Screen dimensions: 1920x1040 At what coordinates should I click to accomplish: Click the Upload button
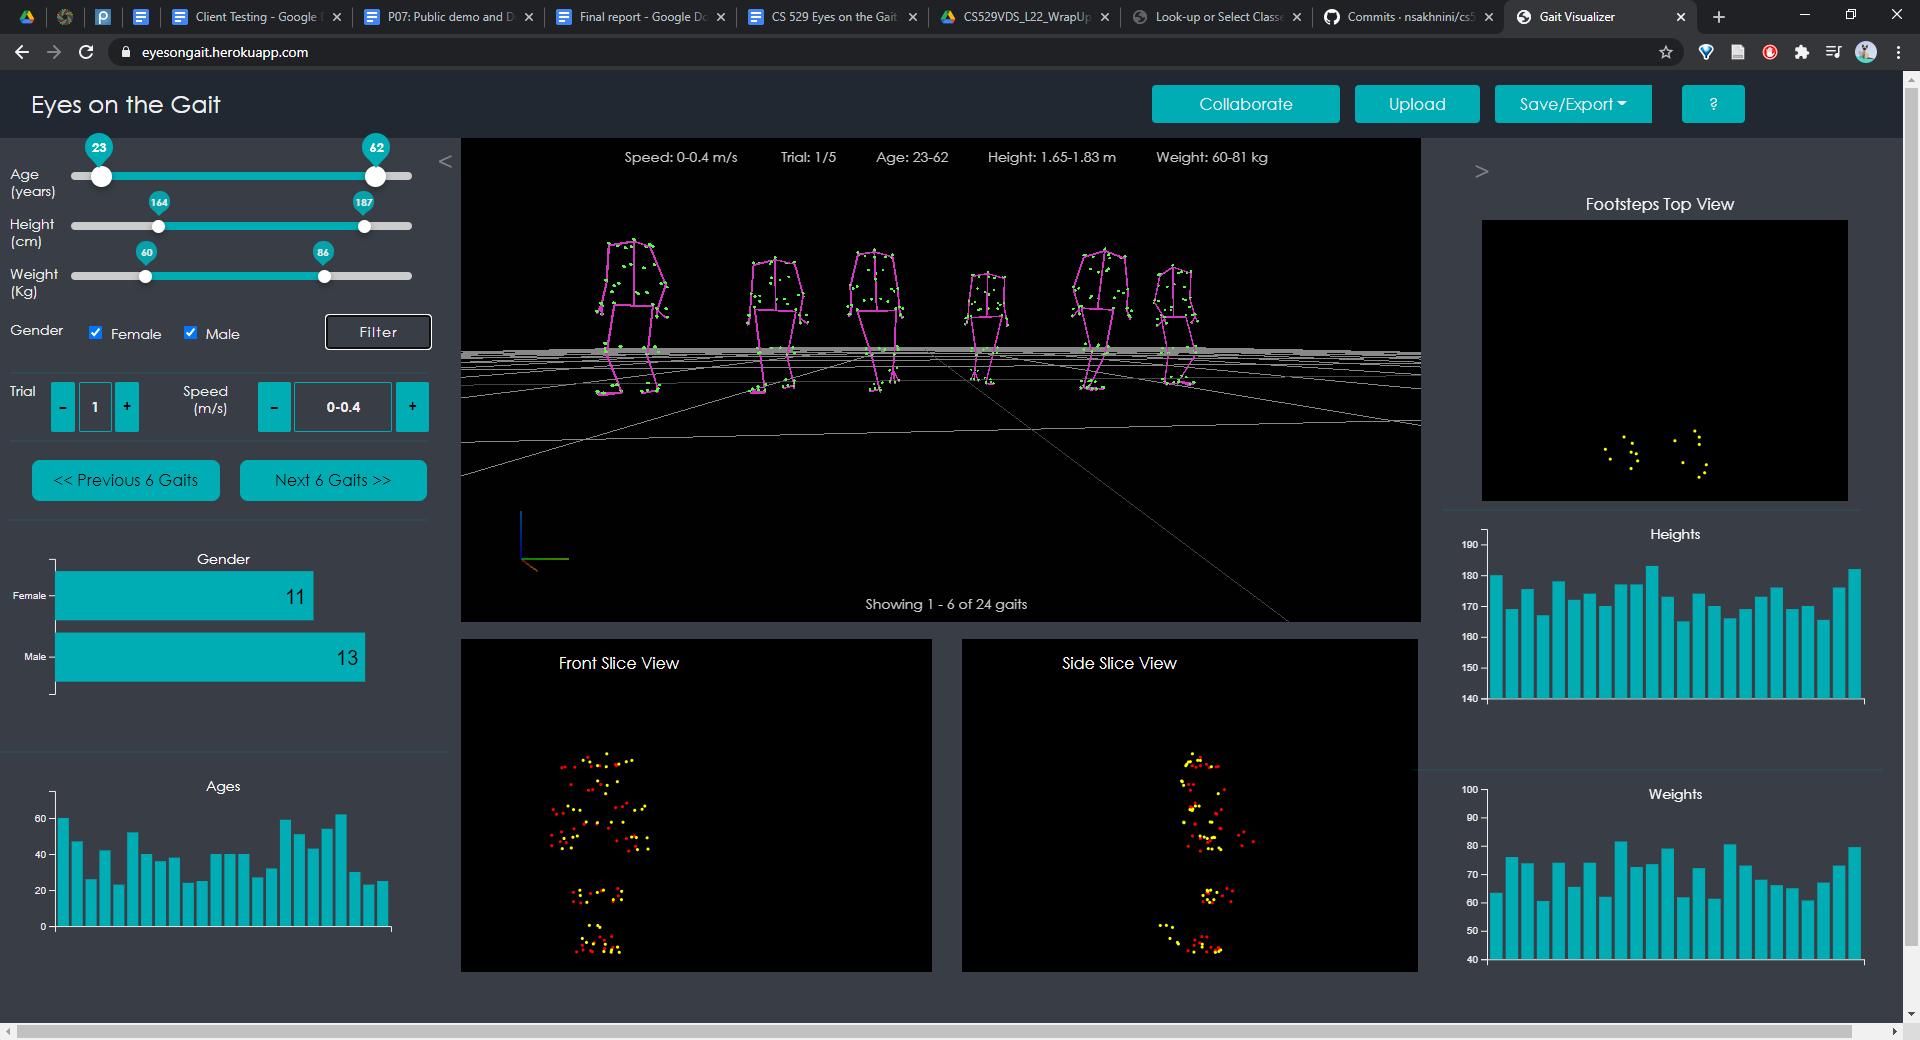[1417, 104]
